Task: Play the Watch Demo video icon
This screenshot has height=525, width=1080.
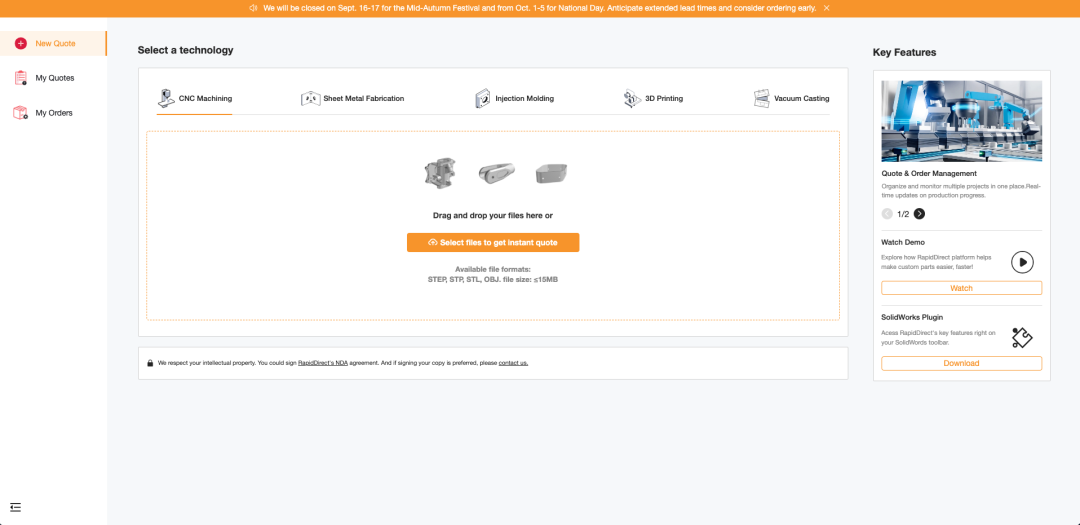Action: (x=1023, y=262)
